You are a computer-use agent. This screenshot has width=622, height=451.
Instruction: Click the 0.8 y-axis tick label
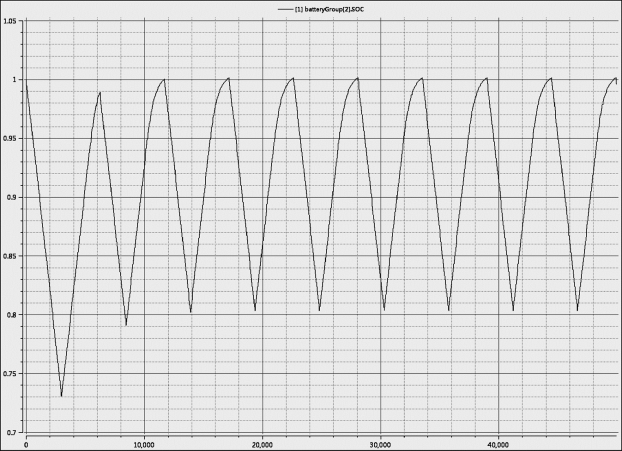pyautogui.click(x=12, y=315)
